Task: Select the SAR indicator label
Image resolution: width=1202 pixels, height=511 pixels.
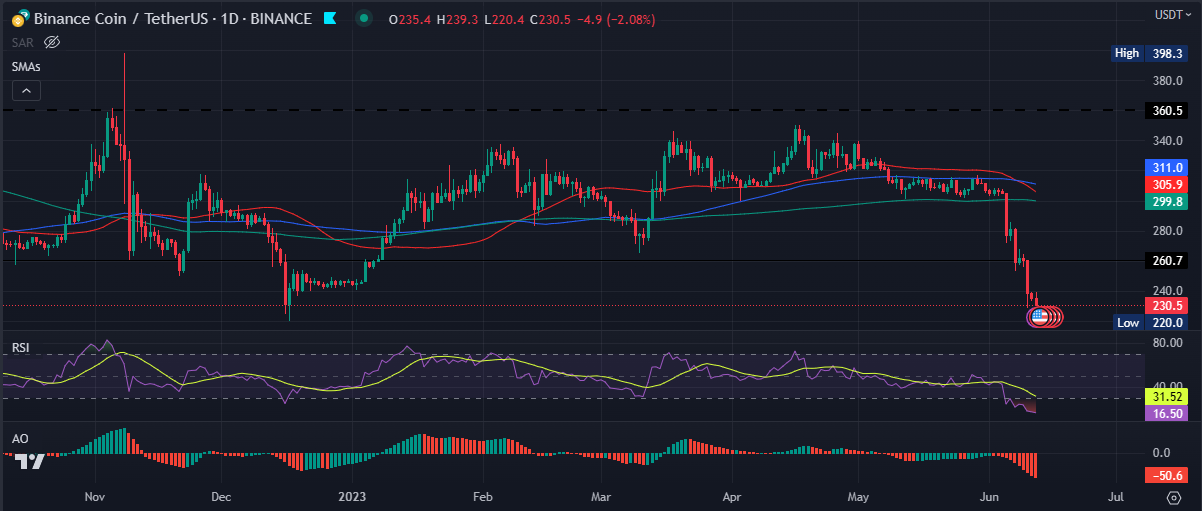Action: (x=23, y=42)
